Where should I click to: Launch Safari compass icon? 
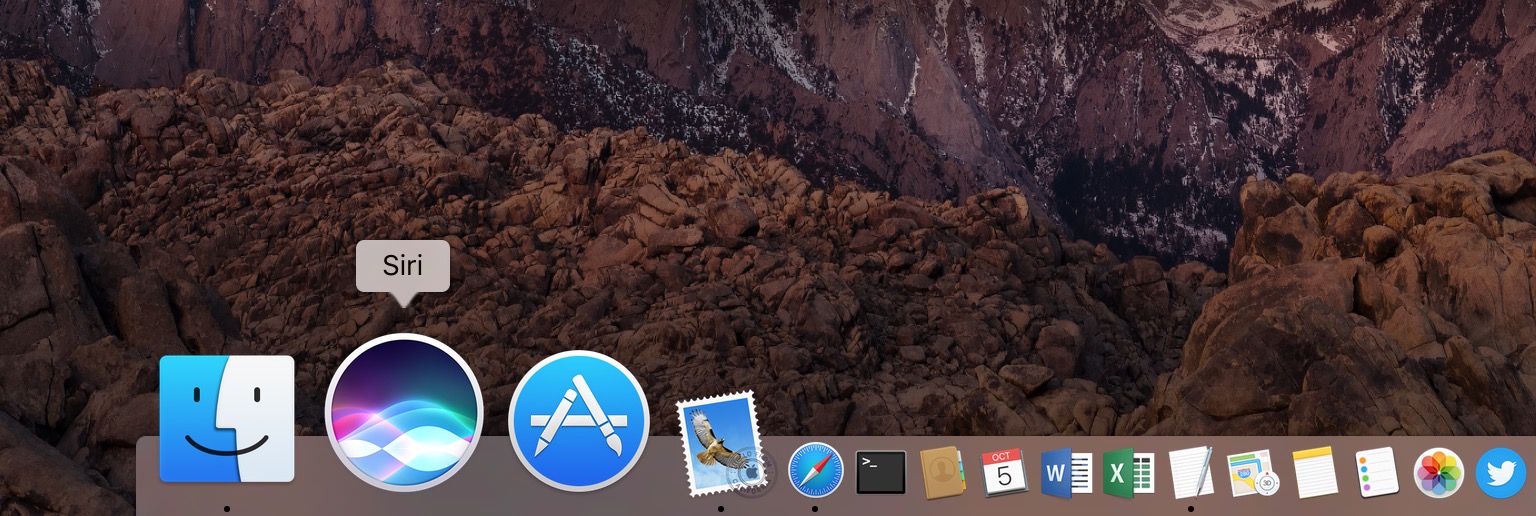click(815, 471)
